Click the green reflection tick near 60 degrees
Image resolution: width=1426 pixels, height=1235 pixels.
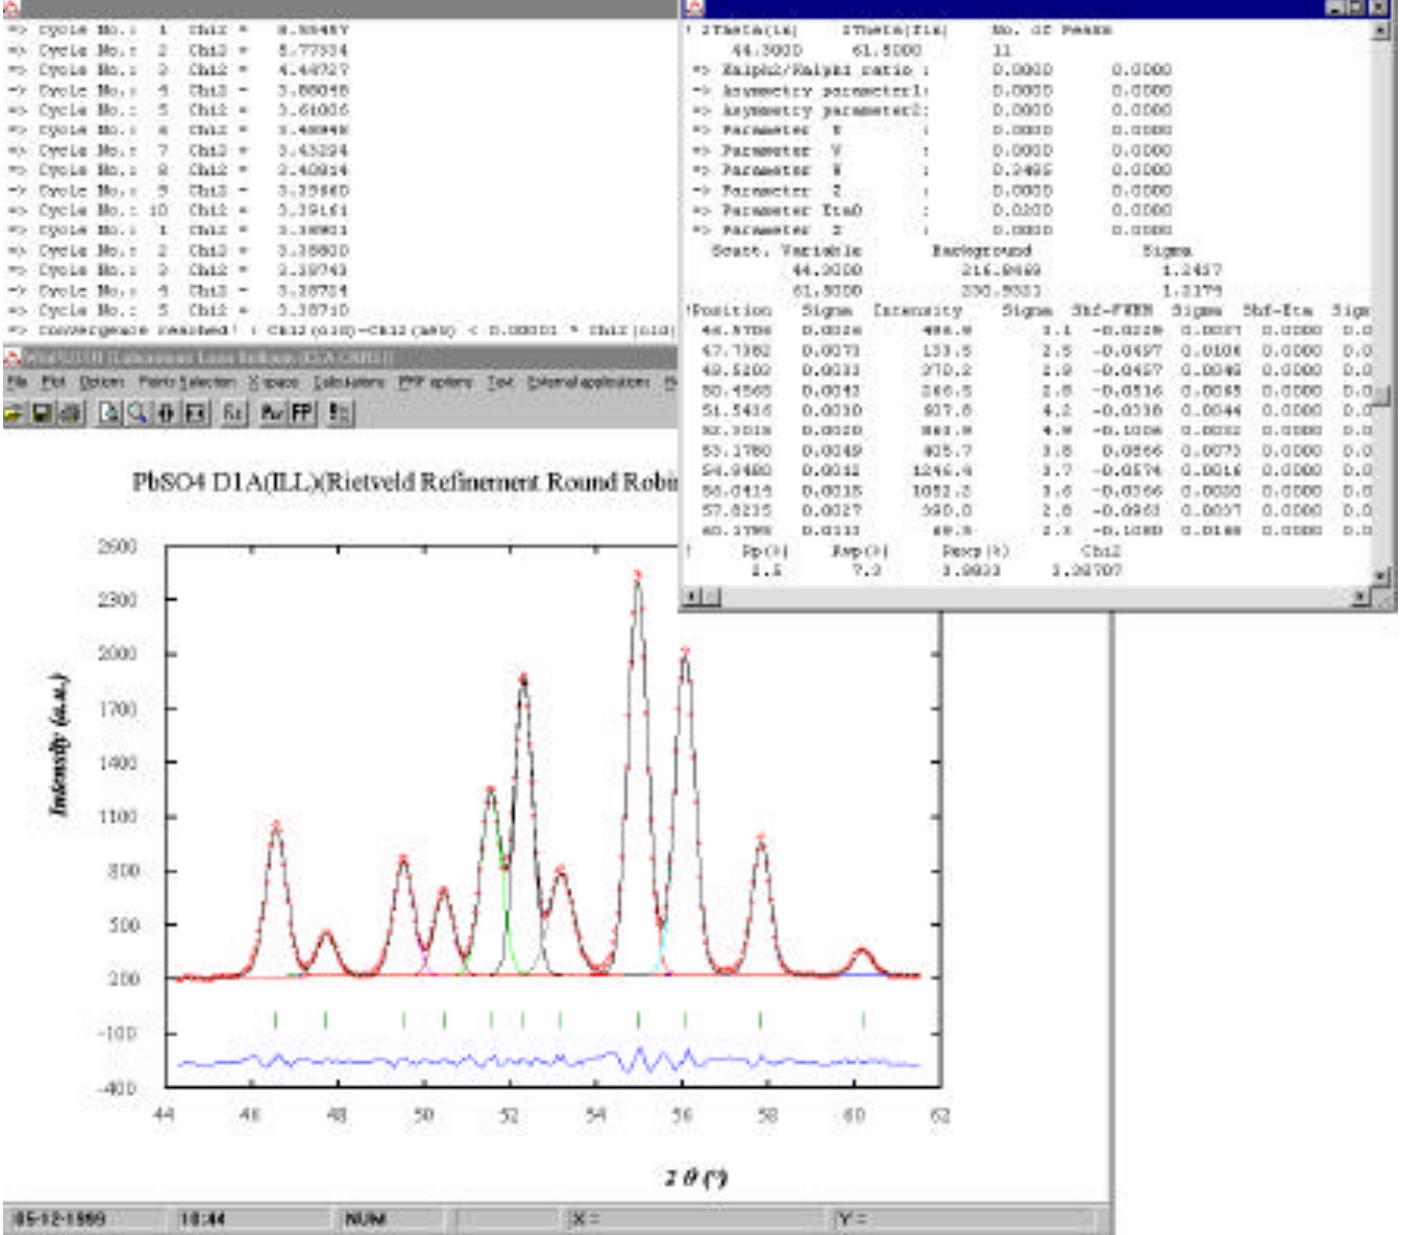[x=864, y=1020]
